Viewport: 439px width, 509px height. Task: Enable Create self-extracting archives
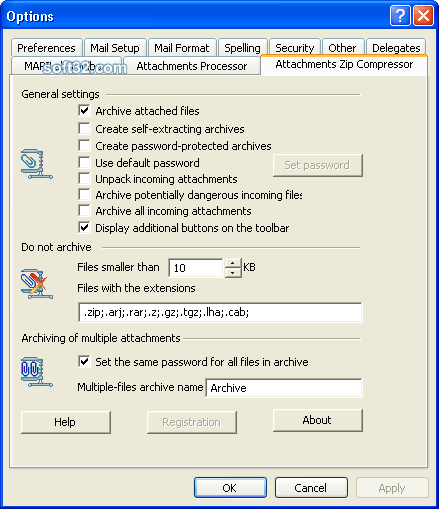click(x=84, y=128)
